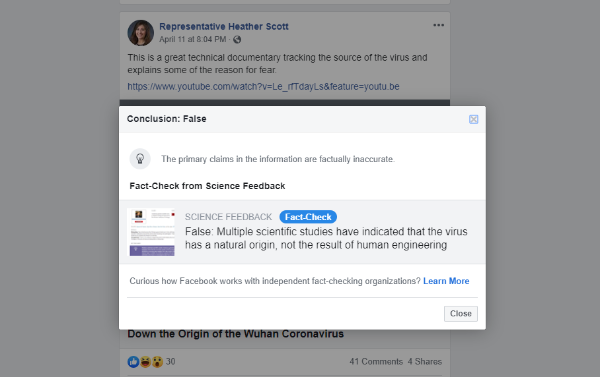600x377 pixels.
Task: Click Heather Scott's profile picture
Action: click(x=141, y=33)
